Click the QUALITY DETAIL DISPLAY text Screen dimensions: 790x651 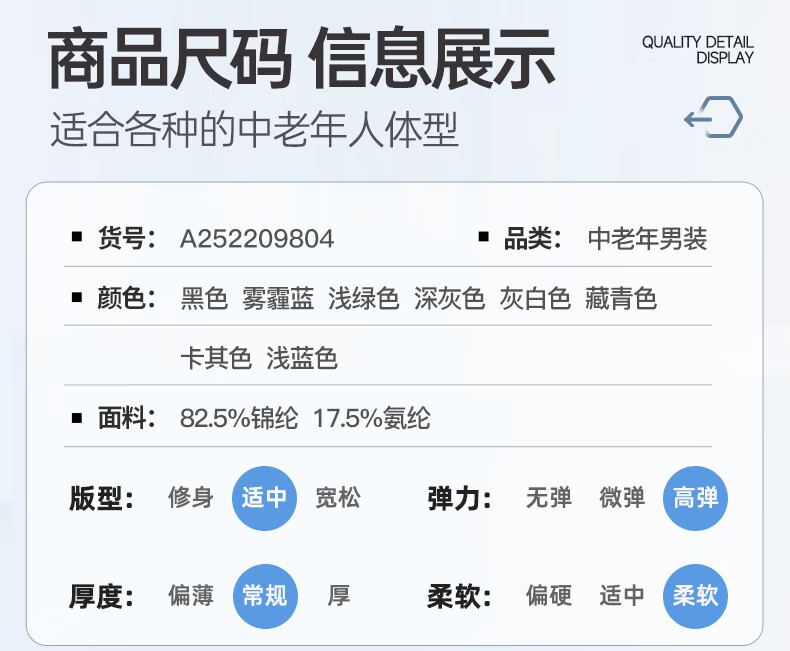[698, 50]
